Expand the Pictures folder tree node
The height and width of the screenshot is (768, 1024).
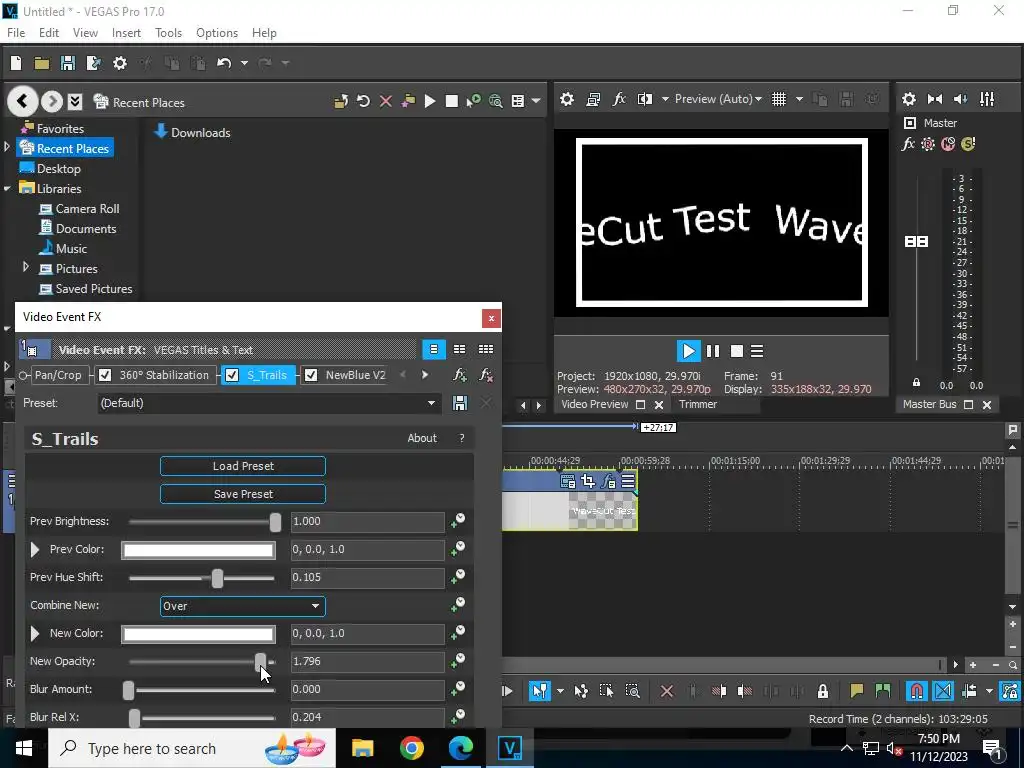click(26, 267)
